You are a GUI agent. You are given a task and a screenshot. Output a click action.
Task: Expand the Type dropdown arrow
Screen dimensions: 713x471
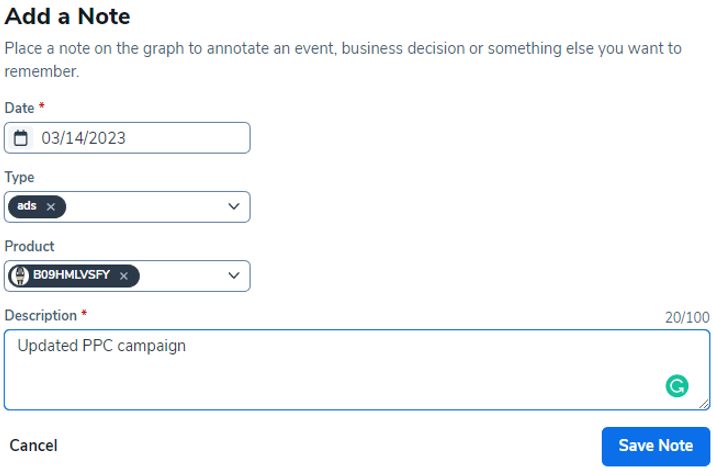(x=234, y=207)
